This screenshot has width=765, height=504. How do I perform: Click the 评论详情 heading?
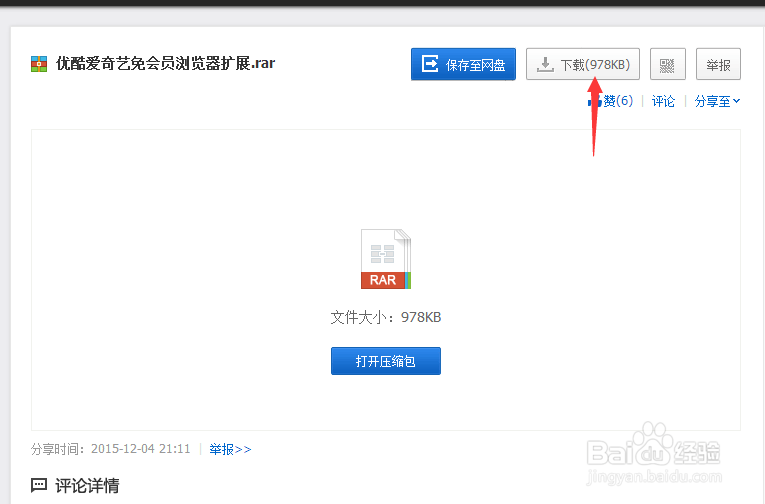[87, 485]
